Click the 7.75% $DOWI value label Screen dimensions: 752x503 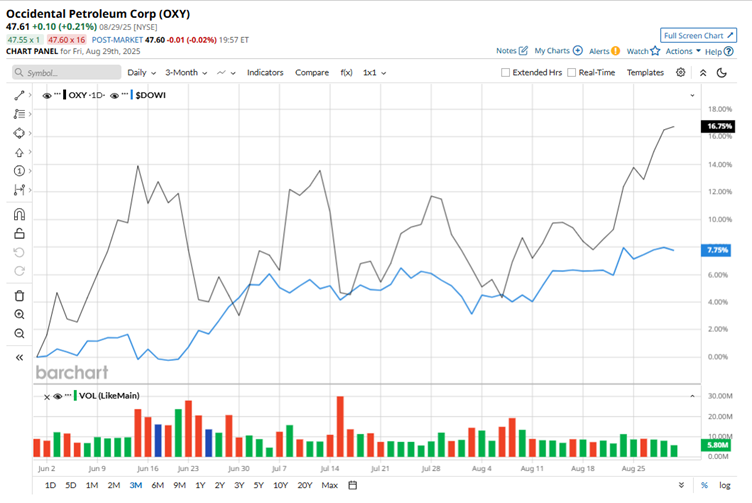tap(716, 250)
